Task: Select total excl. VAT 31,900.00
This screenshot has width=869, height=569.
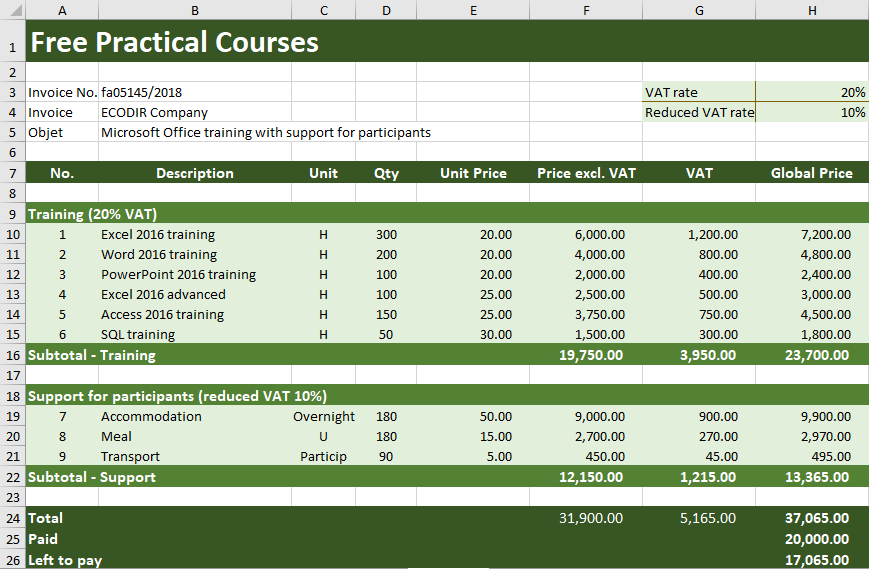Action: (586, 517)
